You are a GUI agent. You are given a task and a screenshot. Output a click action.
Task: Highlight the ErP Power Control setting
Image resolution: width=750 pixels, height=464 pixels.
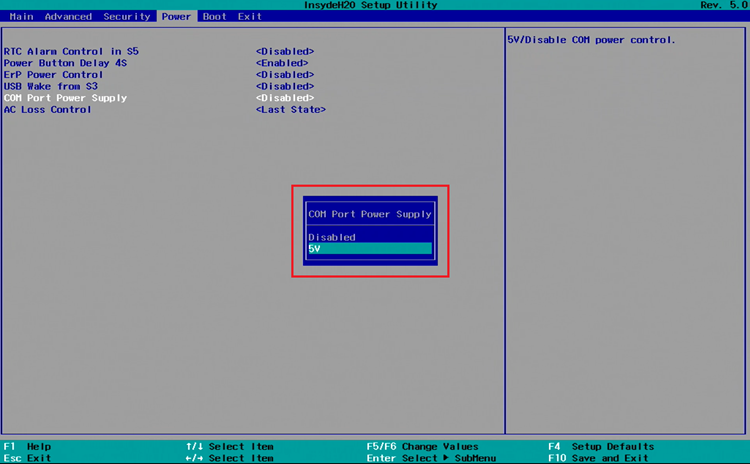(x=53, y=75)
